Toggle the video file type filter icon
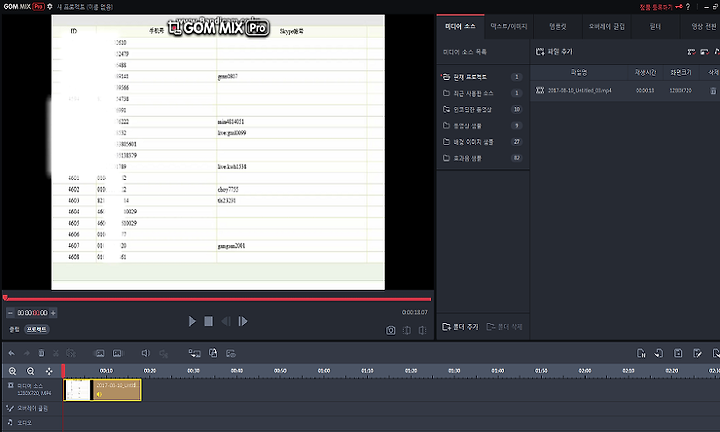This screenshot has width=720, height=432. click(691, 52)
